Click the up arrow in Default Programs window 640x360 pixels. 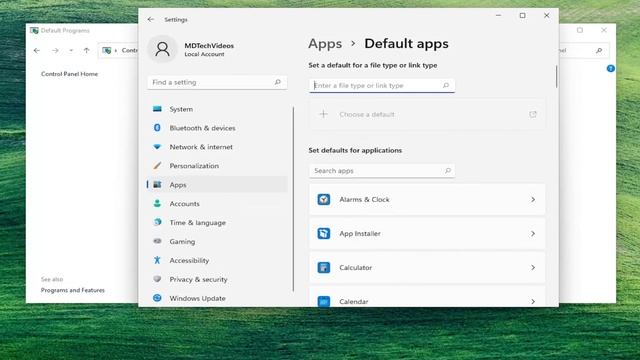pos(87,50)
